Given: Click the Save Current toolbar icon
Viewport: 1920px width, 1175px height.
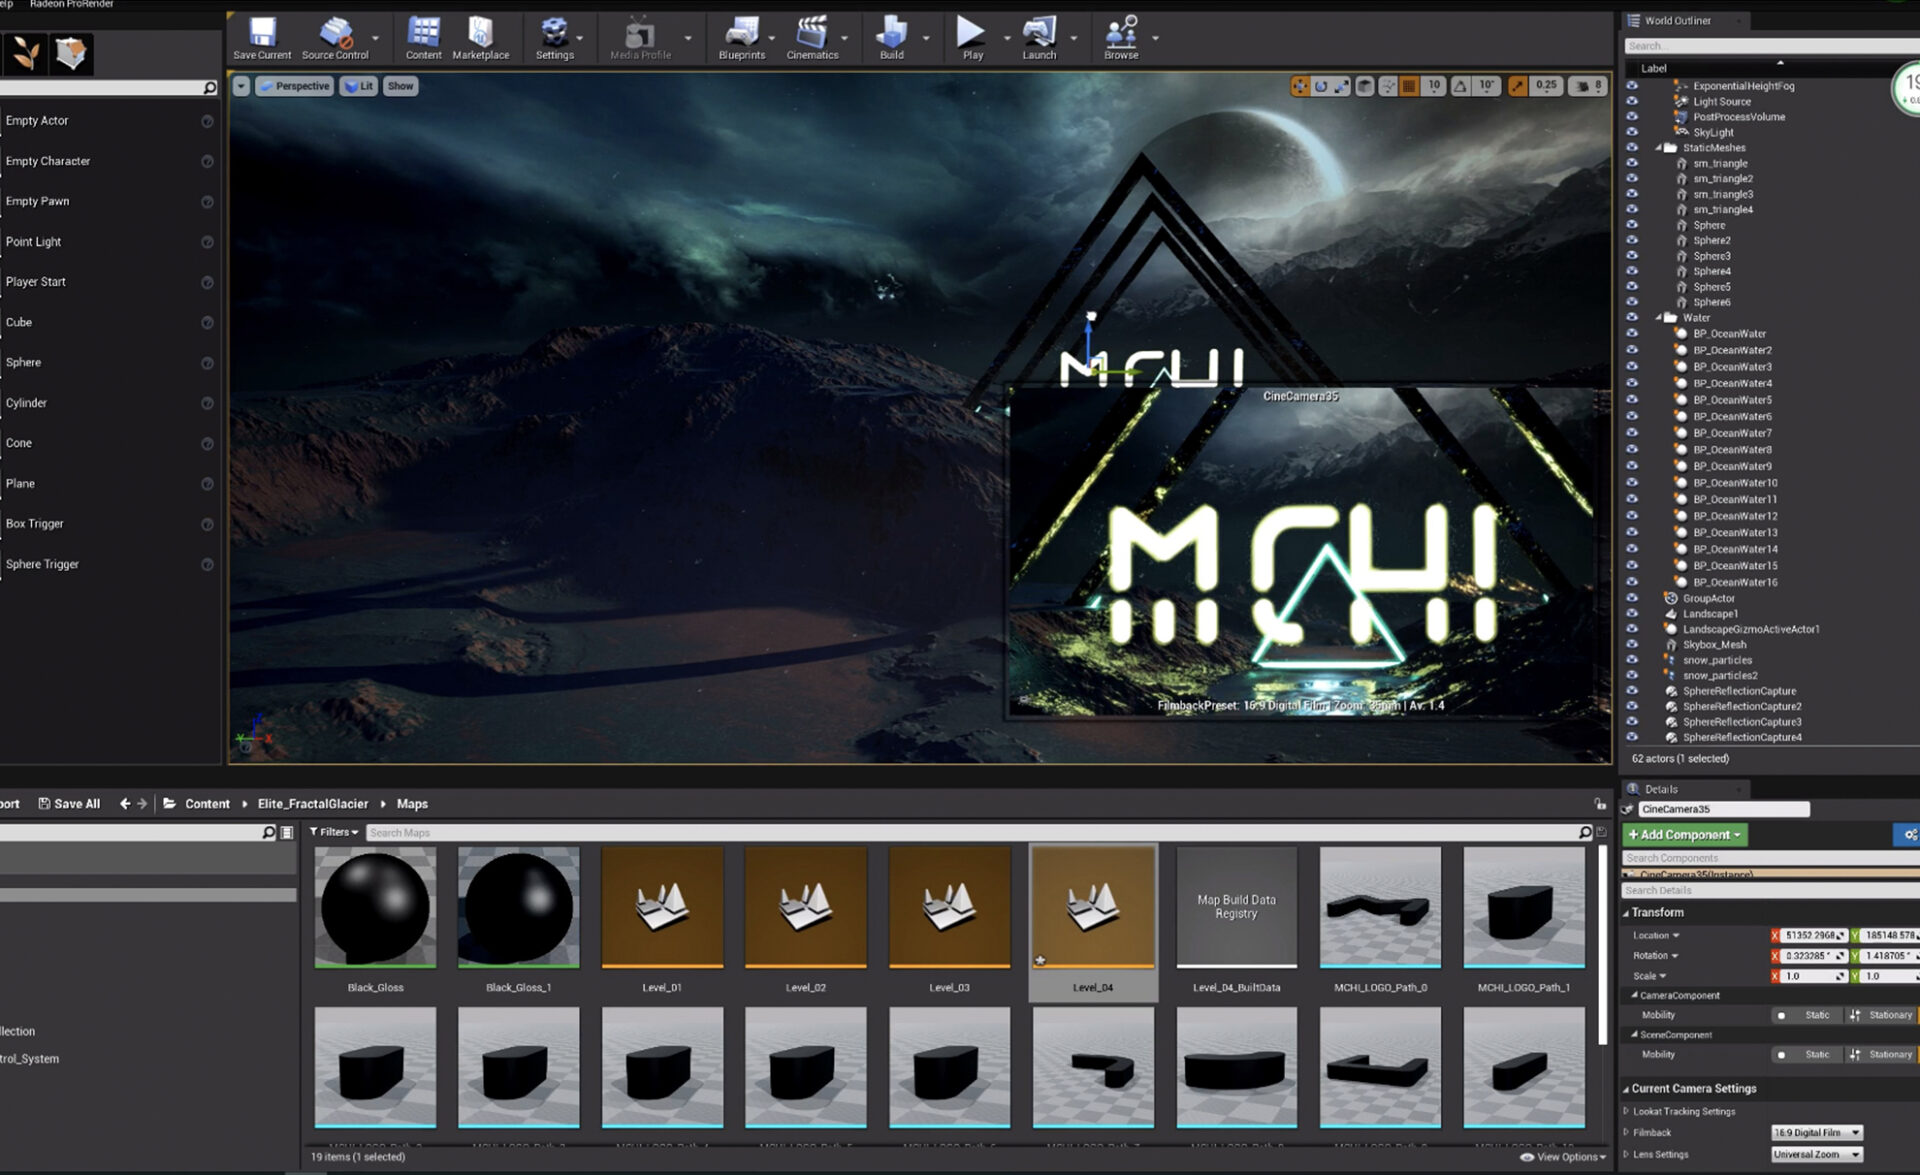Looking at the screenshot, I should click(262, 38).
